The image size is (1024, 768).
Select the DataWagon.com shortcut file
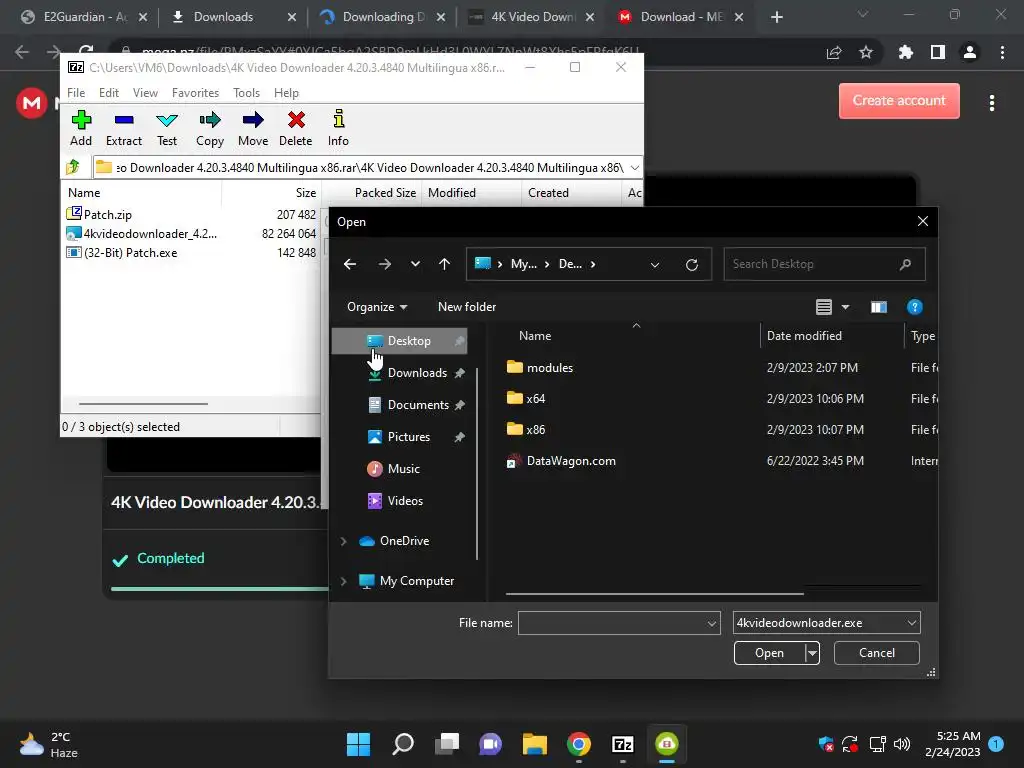coord(571,461)
